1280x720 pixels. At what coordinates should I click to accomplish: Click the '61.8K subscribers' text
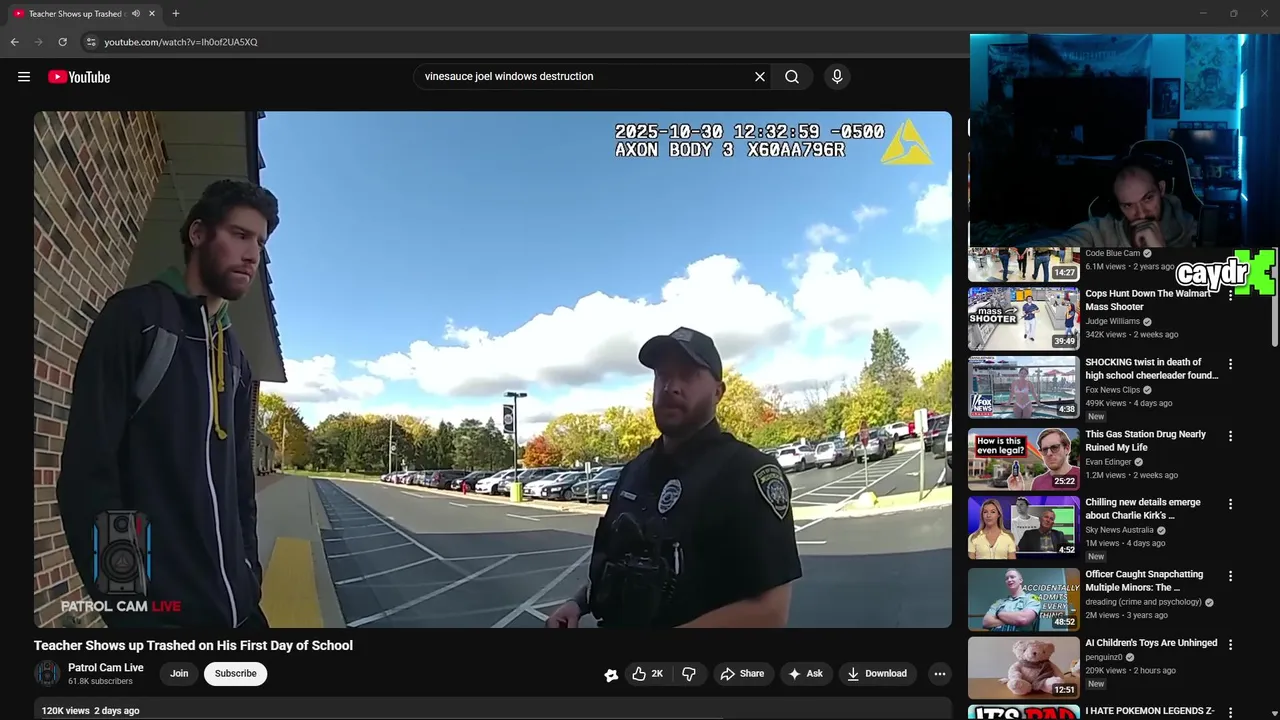(100, 682)
